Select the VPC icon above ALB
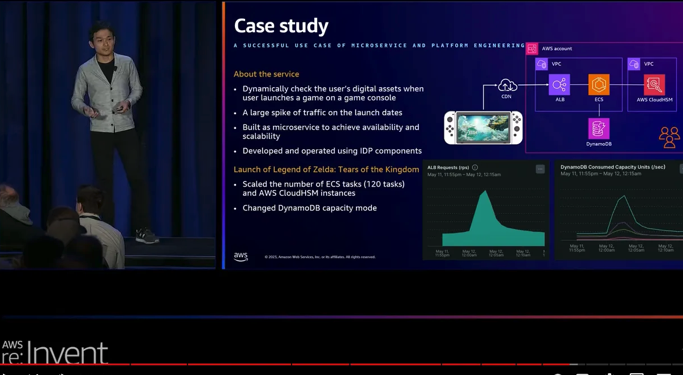The image size is (683, 375). pos(541,64)
